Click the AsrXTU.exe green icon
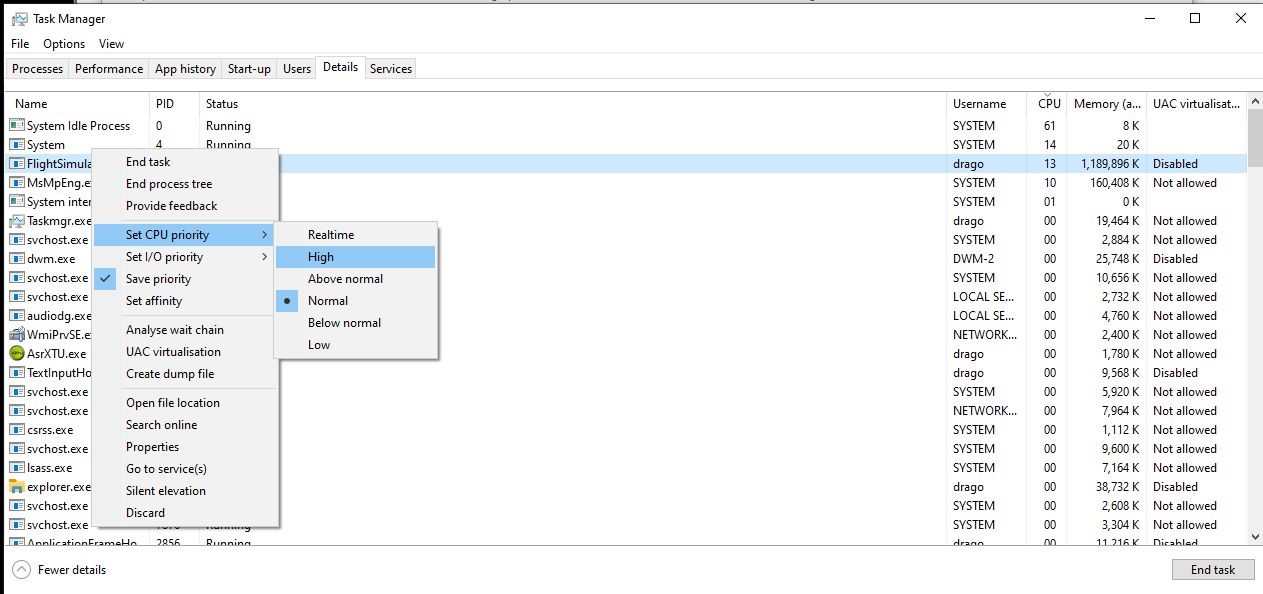The width and height of the screenshot is (1263, 594). point(16,353)
